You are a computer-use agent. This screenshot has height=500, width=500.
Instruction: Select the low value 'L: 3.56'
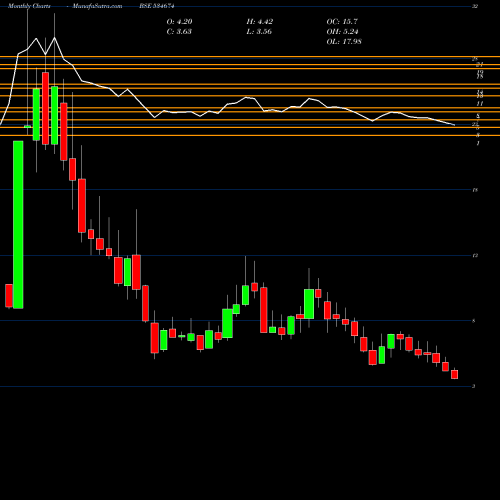[x=259, y=32]
